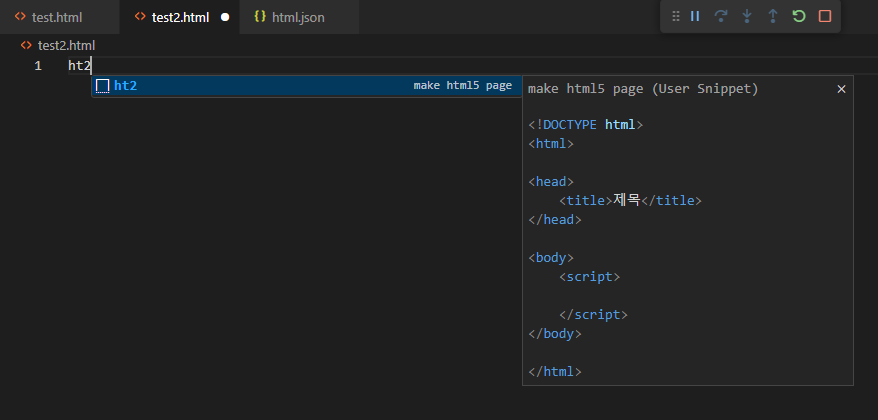Click the 'make html5 page (User Snippet)' title
The image size is (878, 420).
tap(643, 89)
